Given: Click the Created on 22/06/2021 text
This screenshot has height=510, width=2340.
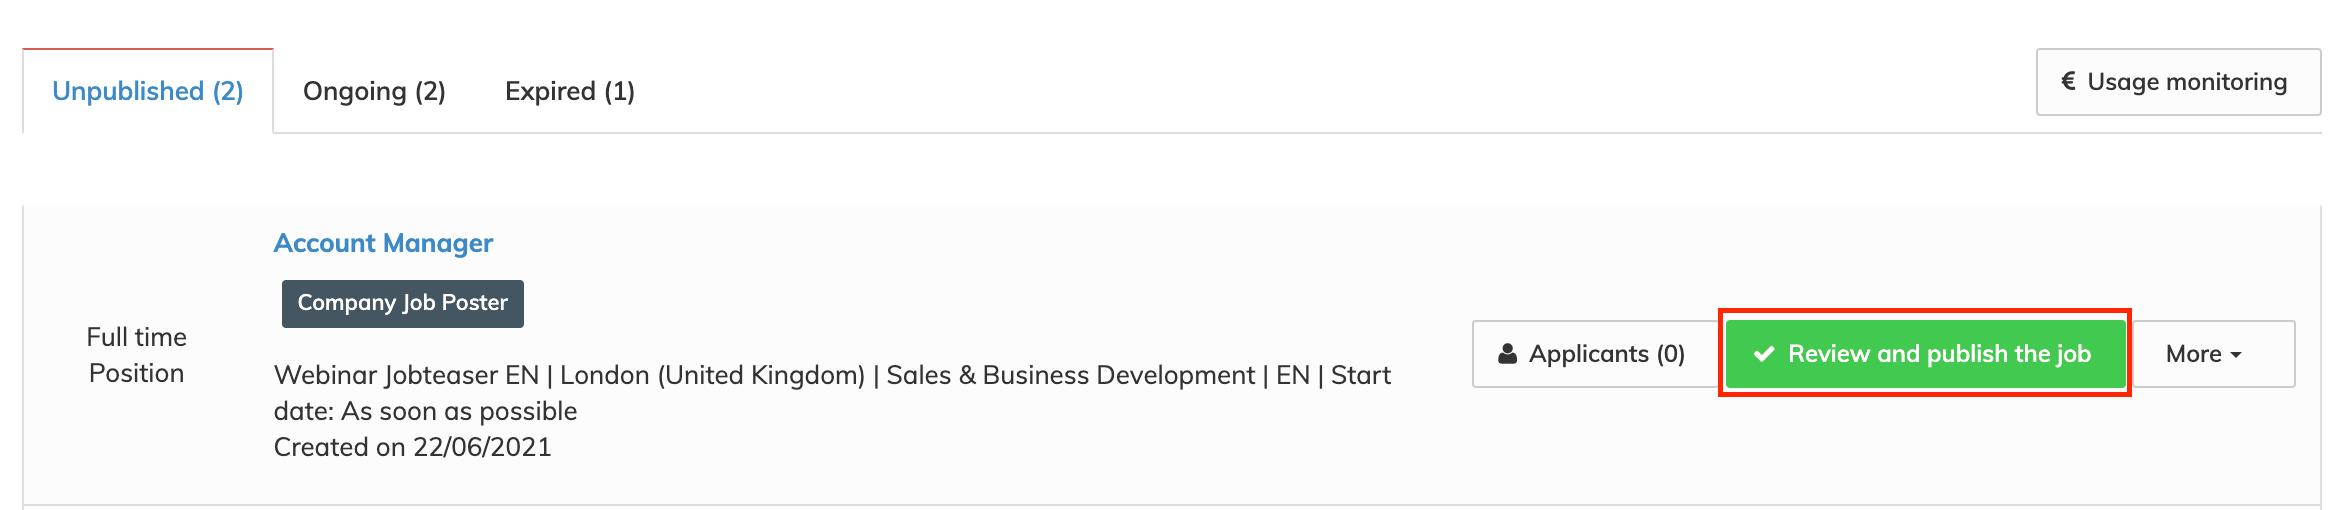Looking at the screenshot, I should pos(412,447).
